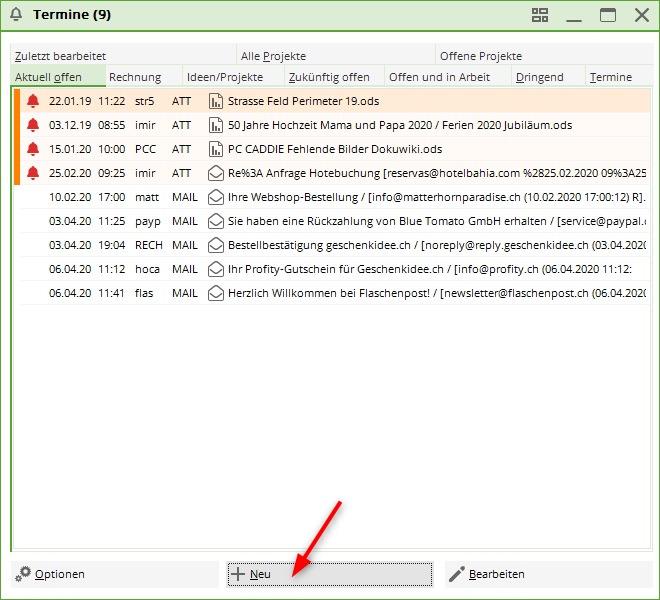The image size is (660, 600).
Task: Click spreadsheet icon for PC CADDIE Fehlende Bilder
Action: pos(215,149)
